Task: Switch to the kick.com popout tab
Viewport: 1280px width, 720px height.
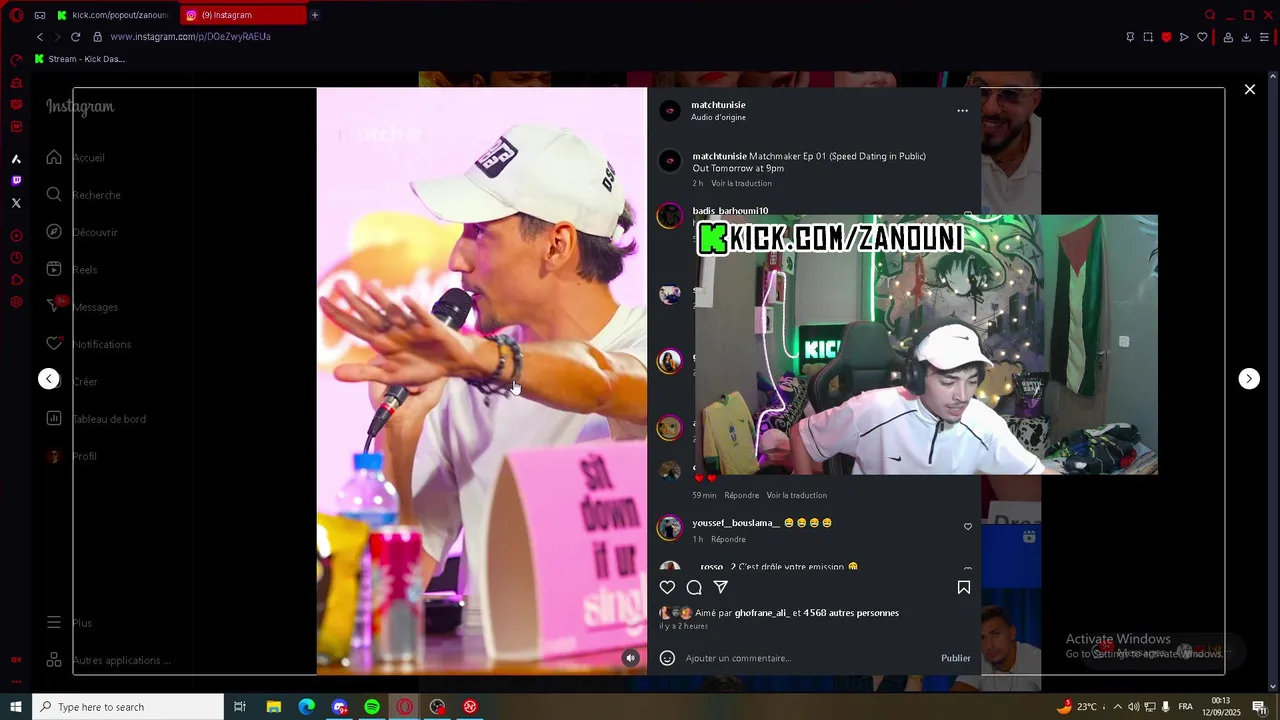Action: tap(114, 15)
